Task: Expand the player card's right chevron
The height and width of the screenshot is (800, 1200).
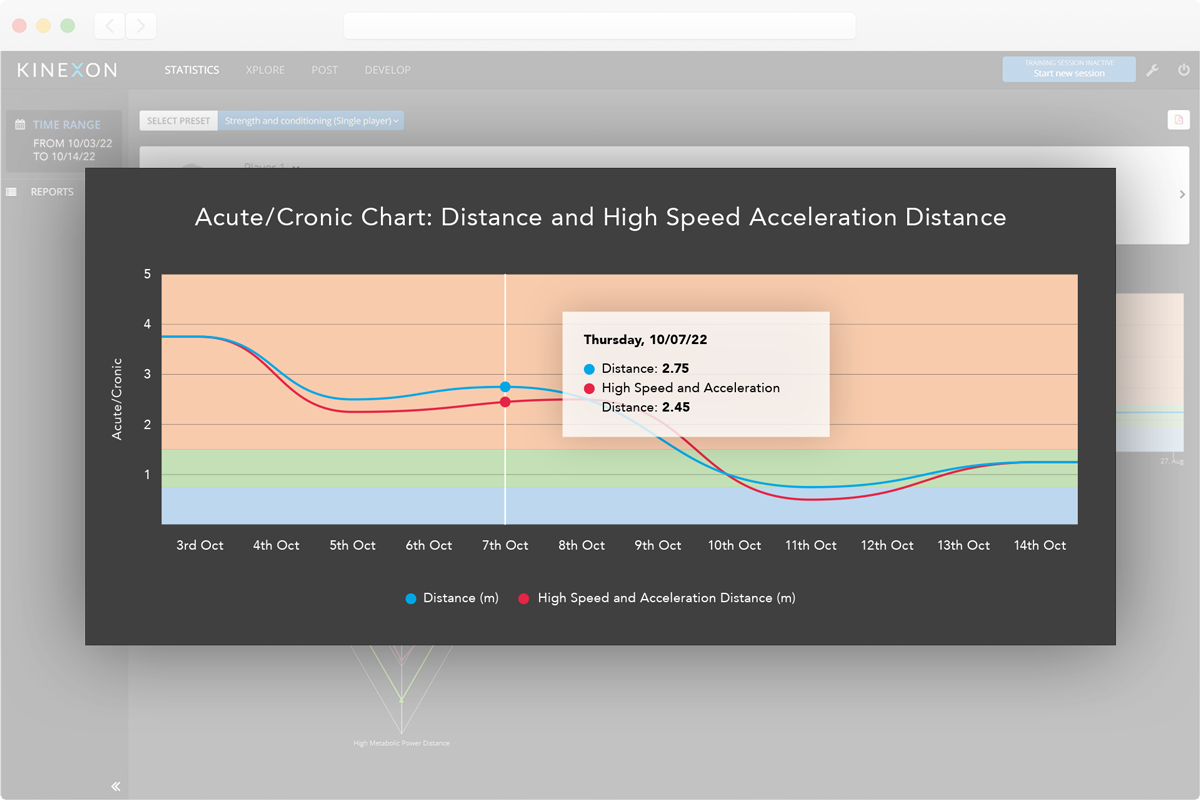Action: coord(1182,194)
